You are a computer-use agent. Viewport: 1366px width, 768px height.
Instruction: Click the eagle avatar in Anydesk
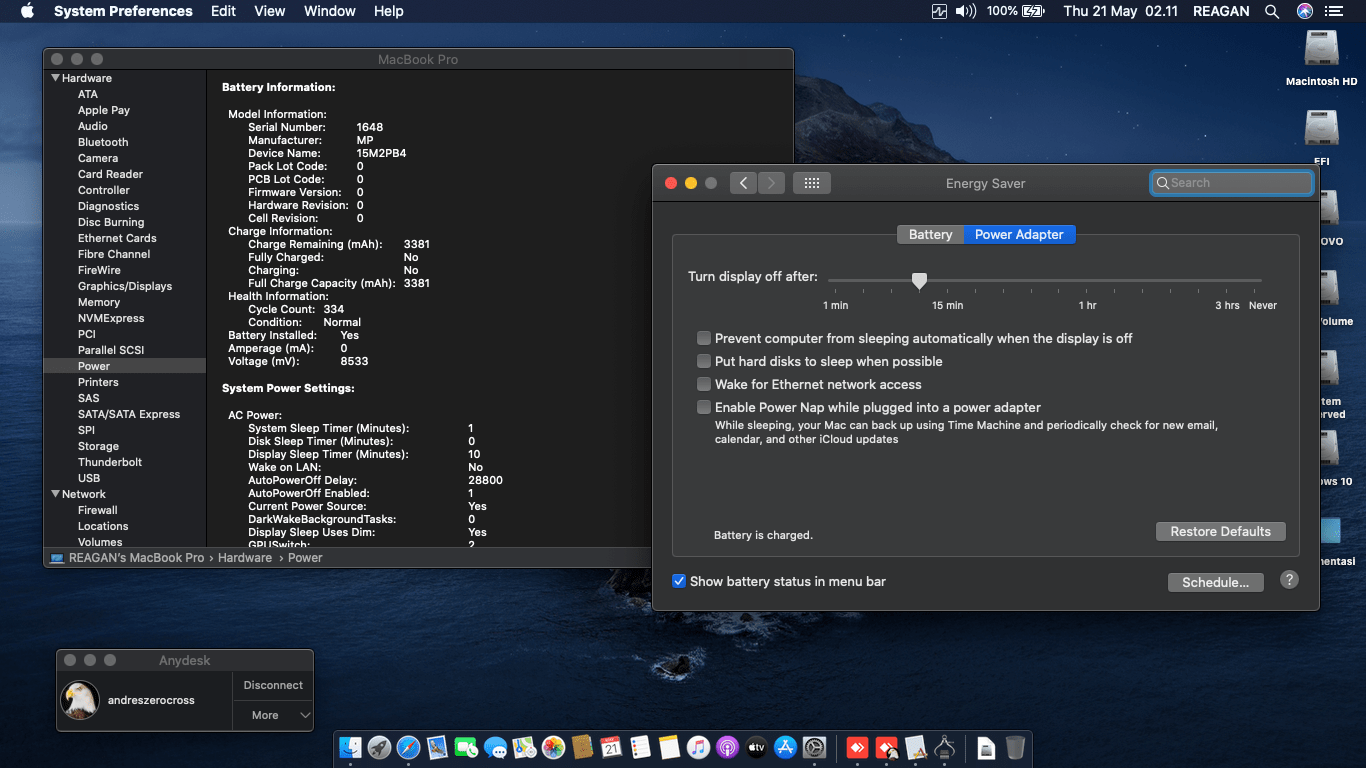80,700
